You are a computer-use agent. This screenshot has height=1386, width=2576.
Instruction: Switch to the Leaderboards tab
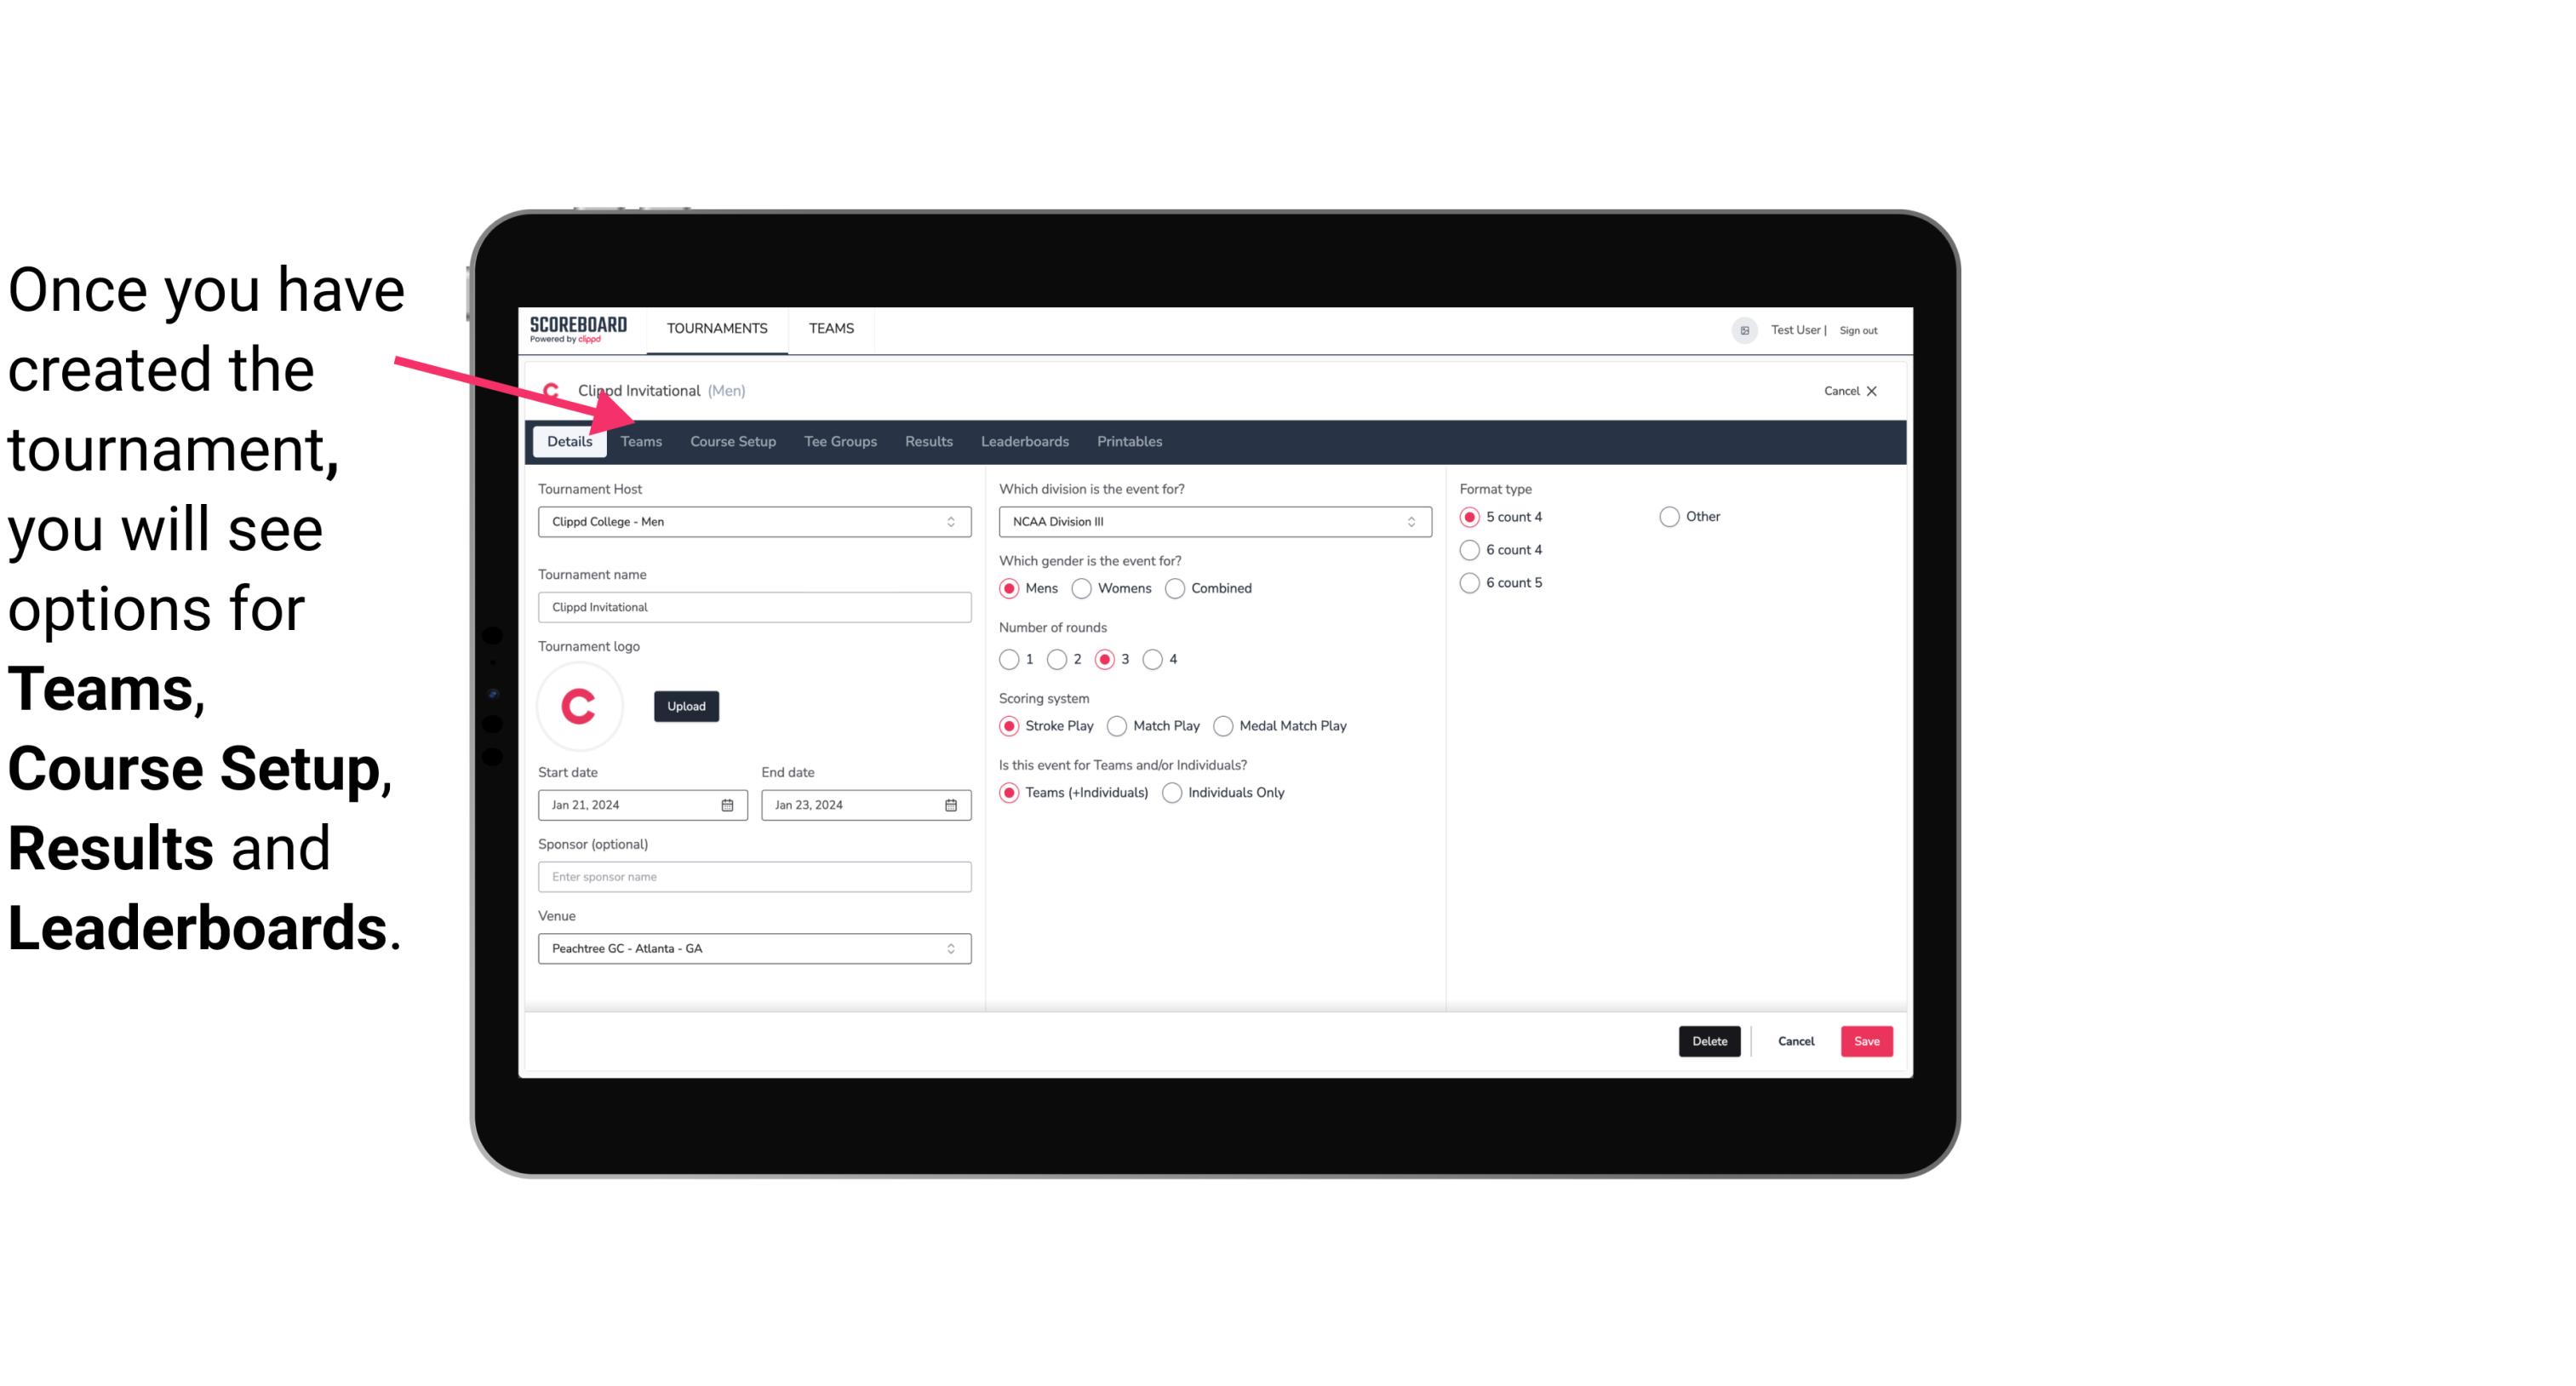click(x=1025, y=440)
